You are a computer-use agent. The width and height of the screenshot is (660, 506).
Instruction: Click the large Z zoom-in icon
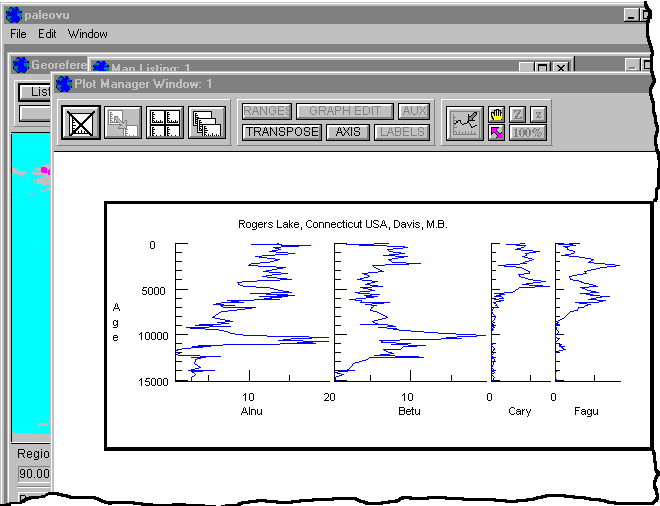517,114
